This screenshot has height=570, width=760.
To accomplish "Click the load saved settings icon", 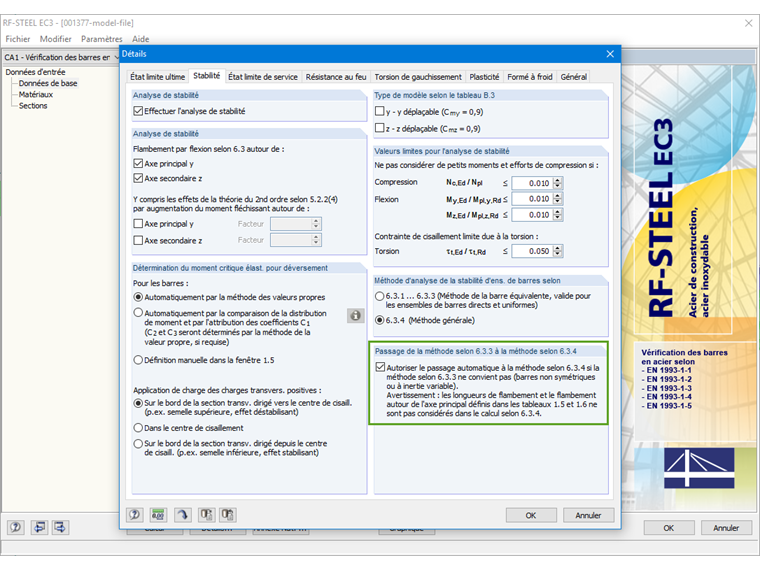I will coord(207,515).
